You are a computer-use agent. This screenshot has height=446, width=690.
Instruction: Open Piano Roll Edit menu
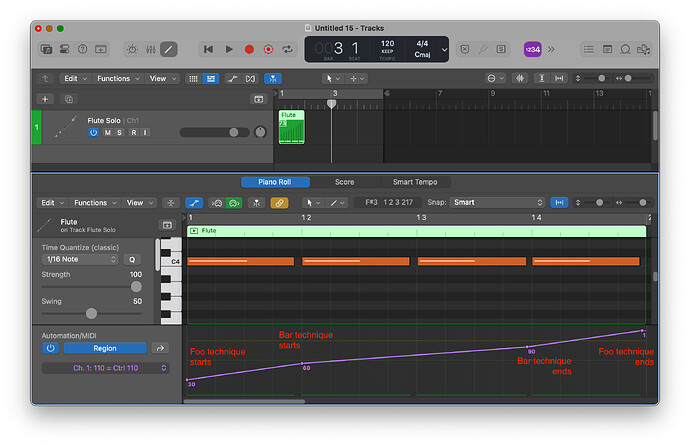click(x=52, y=203)
